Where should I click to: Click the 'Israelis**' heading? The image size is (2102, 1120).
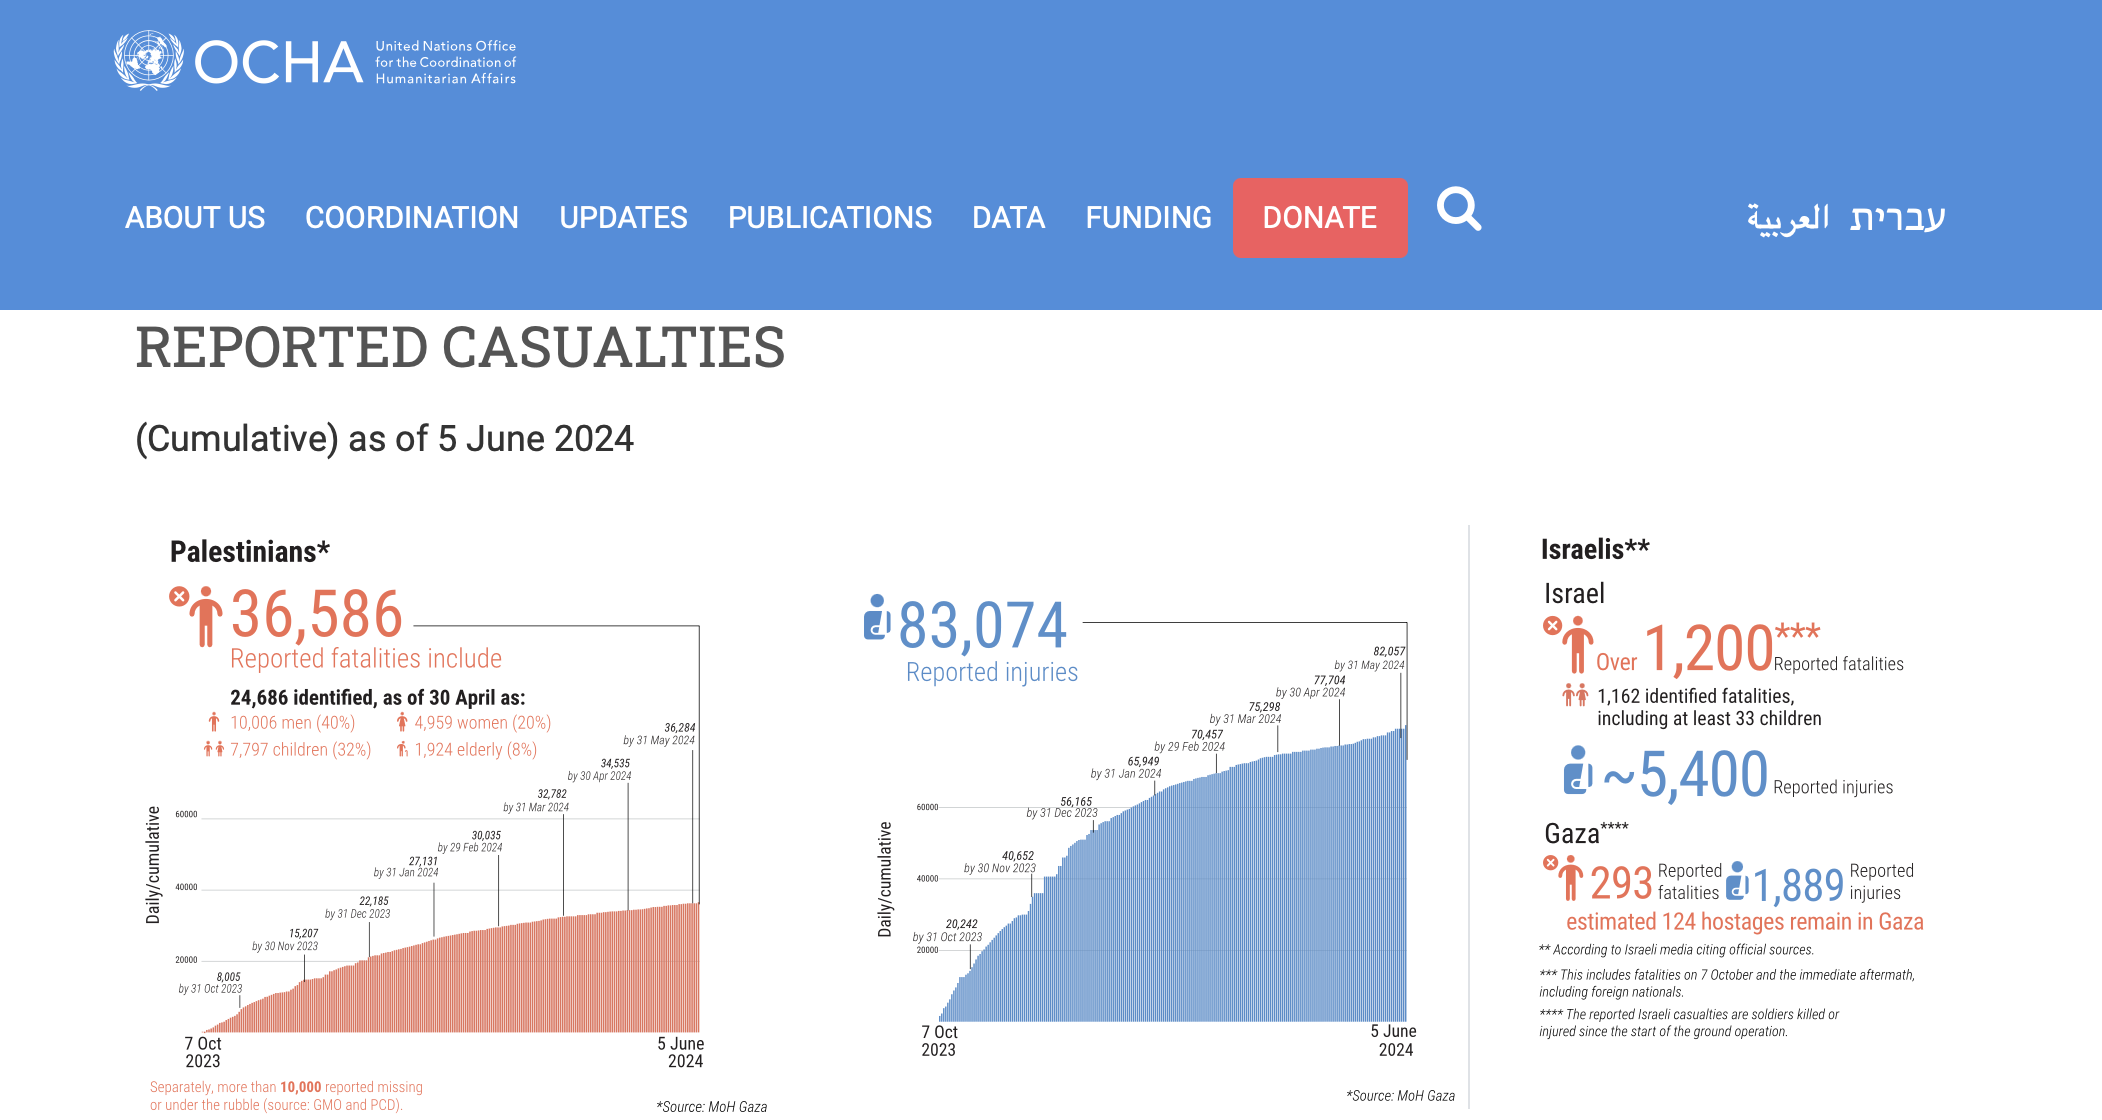pos(1595,549)
